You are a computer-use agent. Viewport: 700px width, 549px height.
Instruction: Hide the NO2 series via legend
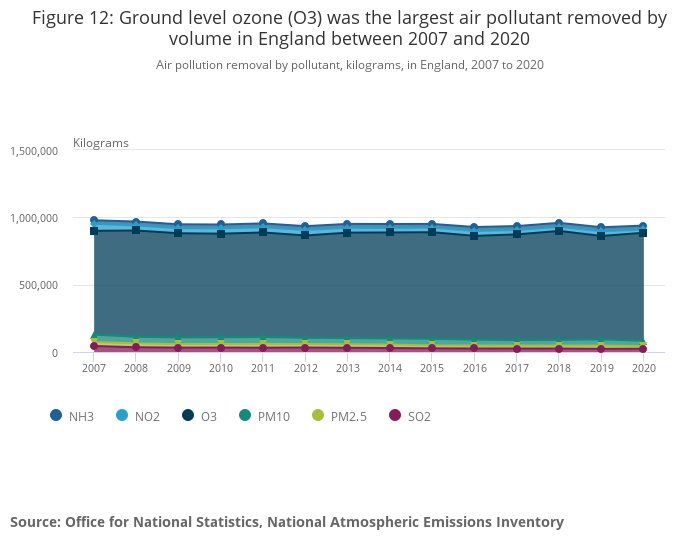(146, 416)
